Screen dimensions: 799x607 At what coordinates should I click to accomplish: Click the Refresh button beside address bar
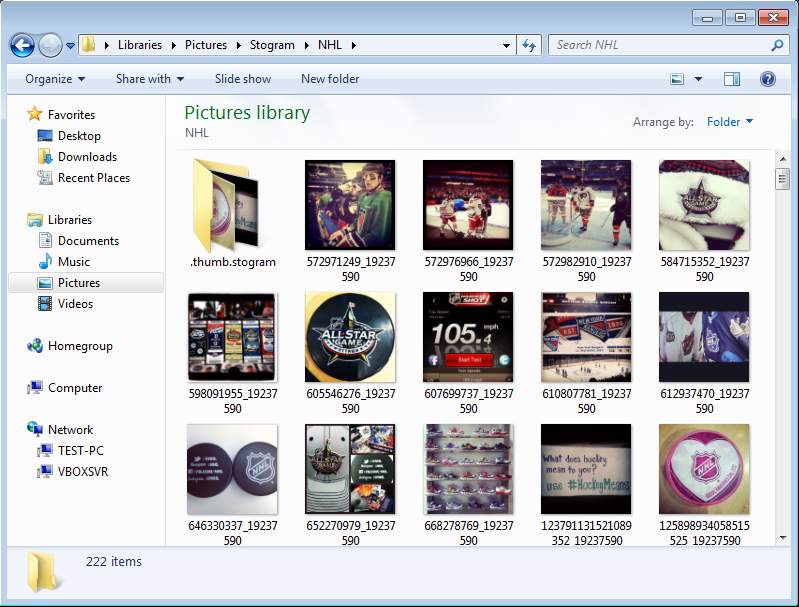coord(530,45)
